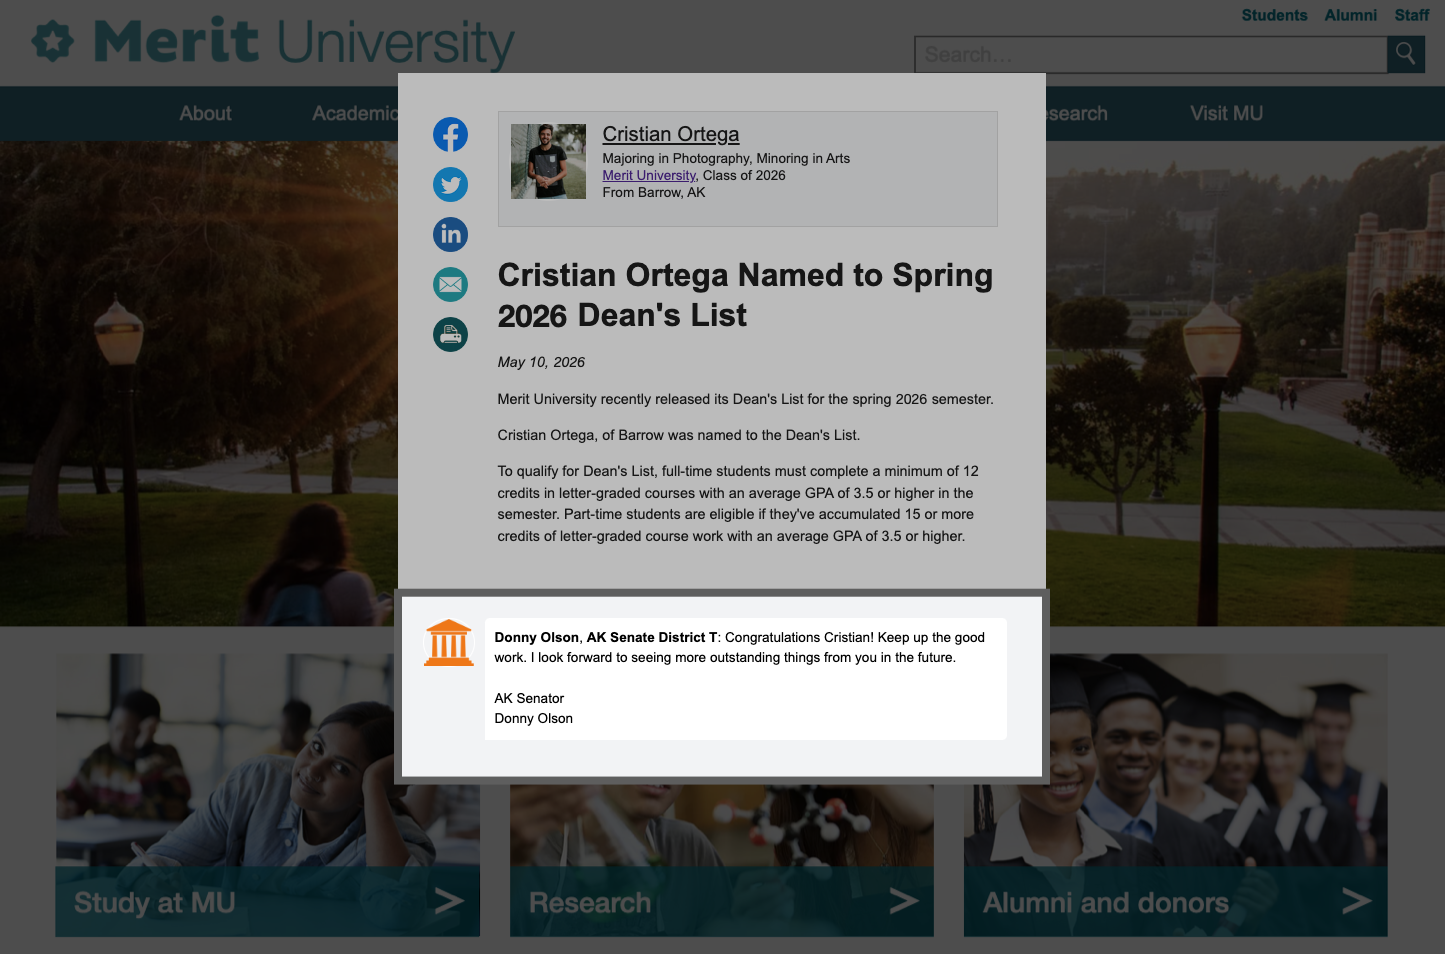Viewport: 1445px width, 954px height.
Task: Select the Visit MU navigation item
Action: (x=1226, y=113)
